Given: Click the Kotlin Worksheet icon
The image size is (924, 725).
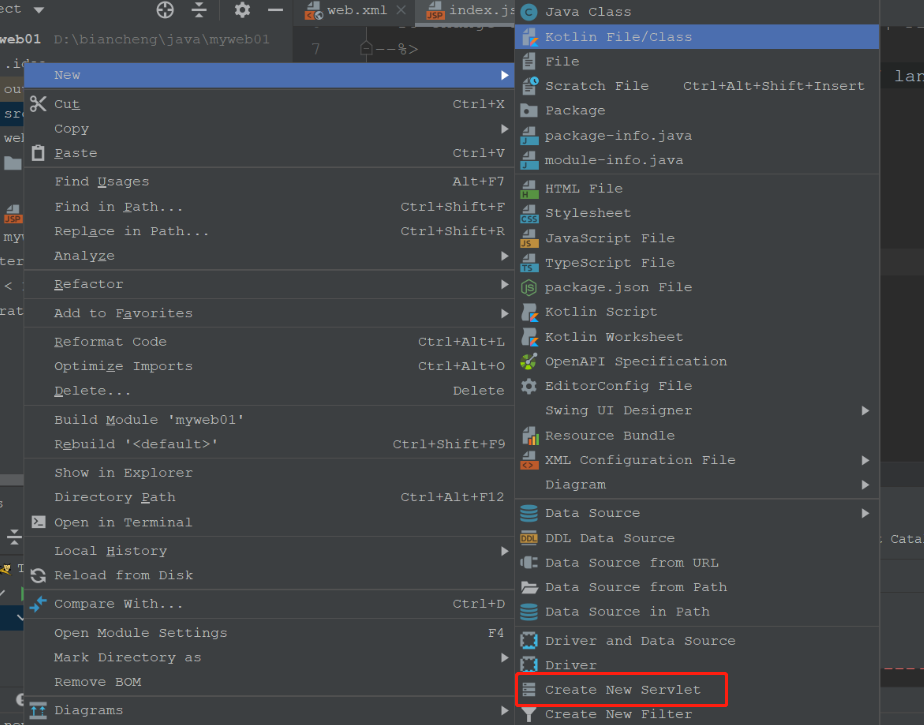Looking at the screenshot, I should [x=529, y=337].
